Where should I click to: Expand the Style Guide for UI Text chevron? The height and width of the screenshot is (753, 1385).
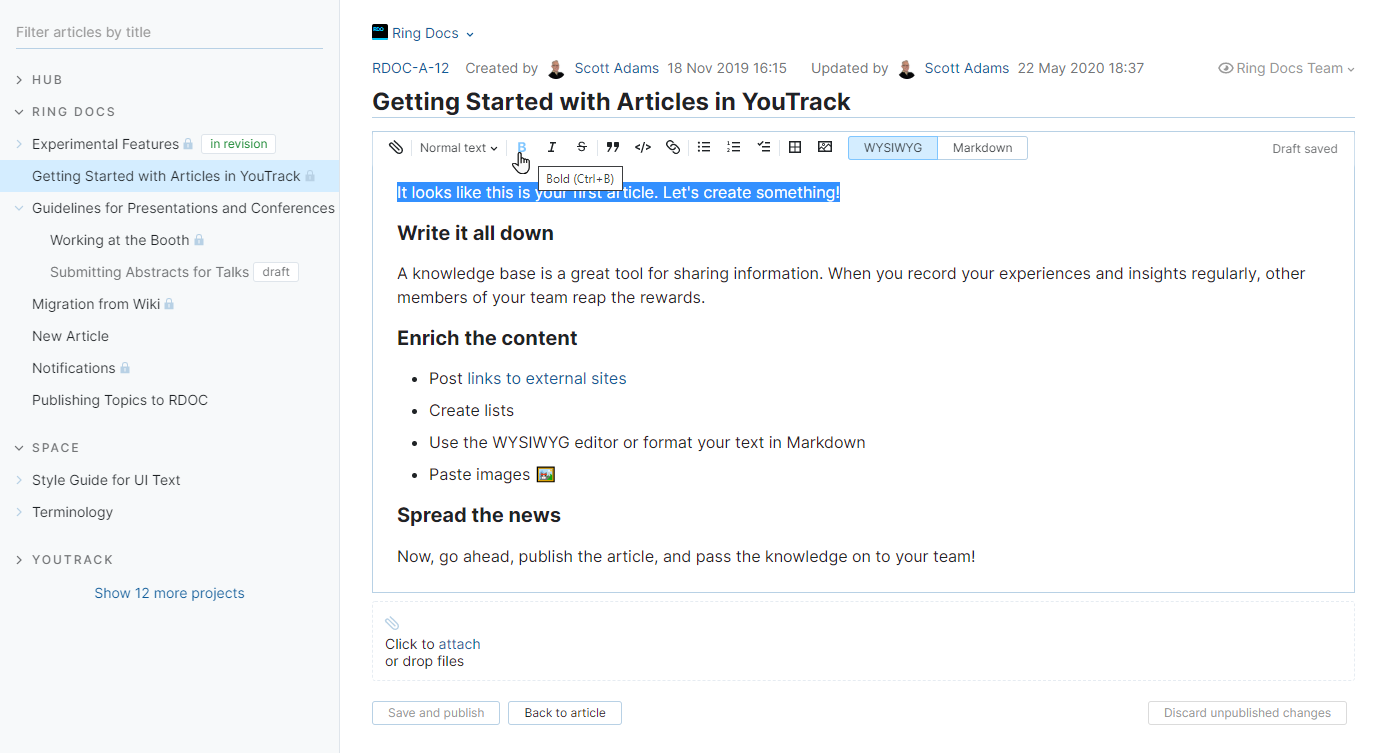pyautogui.click(x=19, y=480)
